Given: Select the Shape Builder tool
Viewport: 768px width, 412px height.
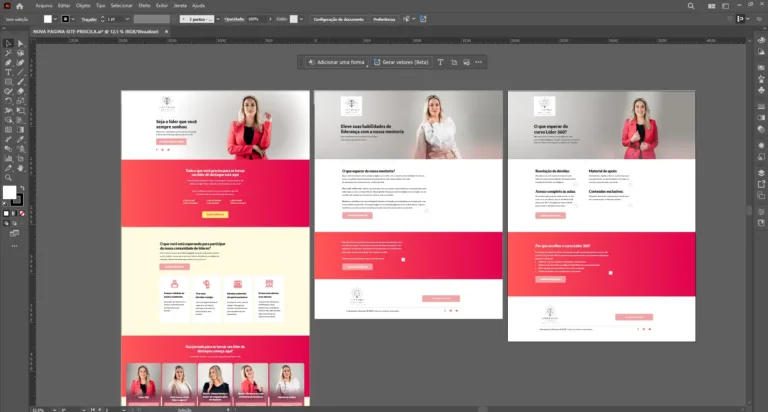Looking at the screenshot, I should coord(8,120).
